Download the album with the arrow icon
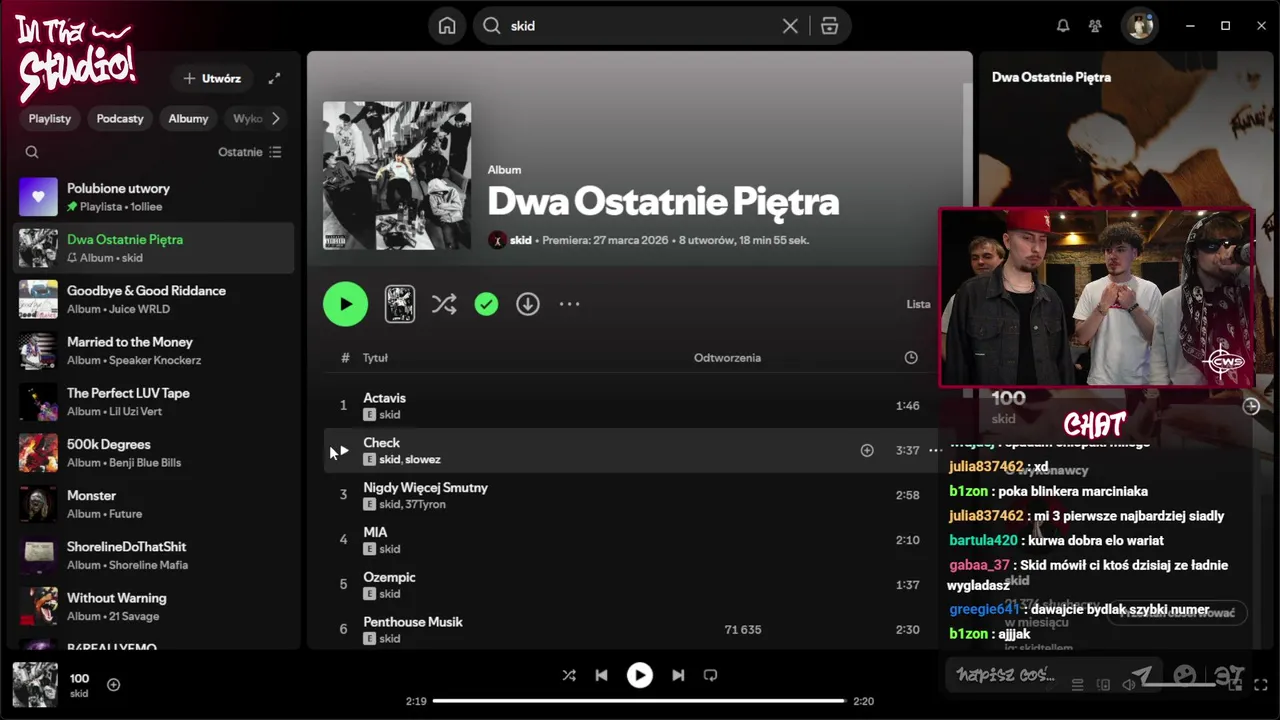The height and width of the screenshot is (720, 1280). pyautogui.click(x=528, y=304)
